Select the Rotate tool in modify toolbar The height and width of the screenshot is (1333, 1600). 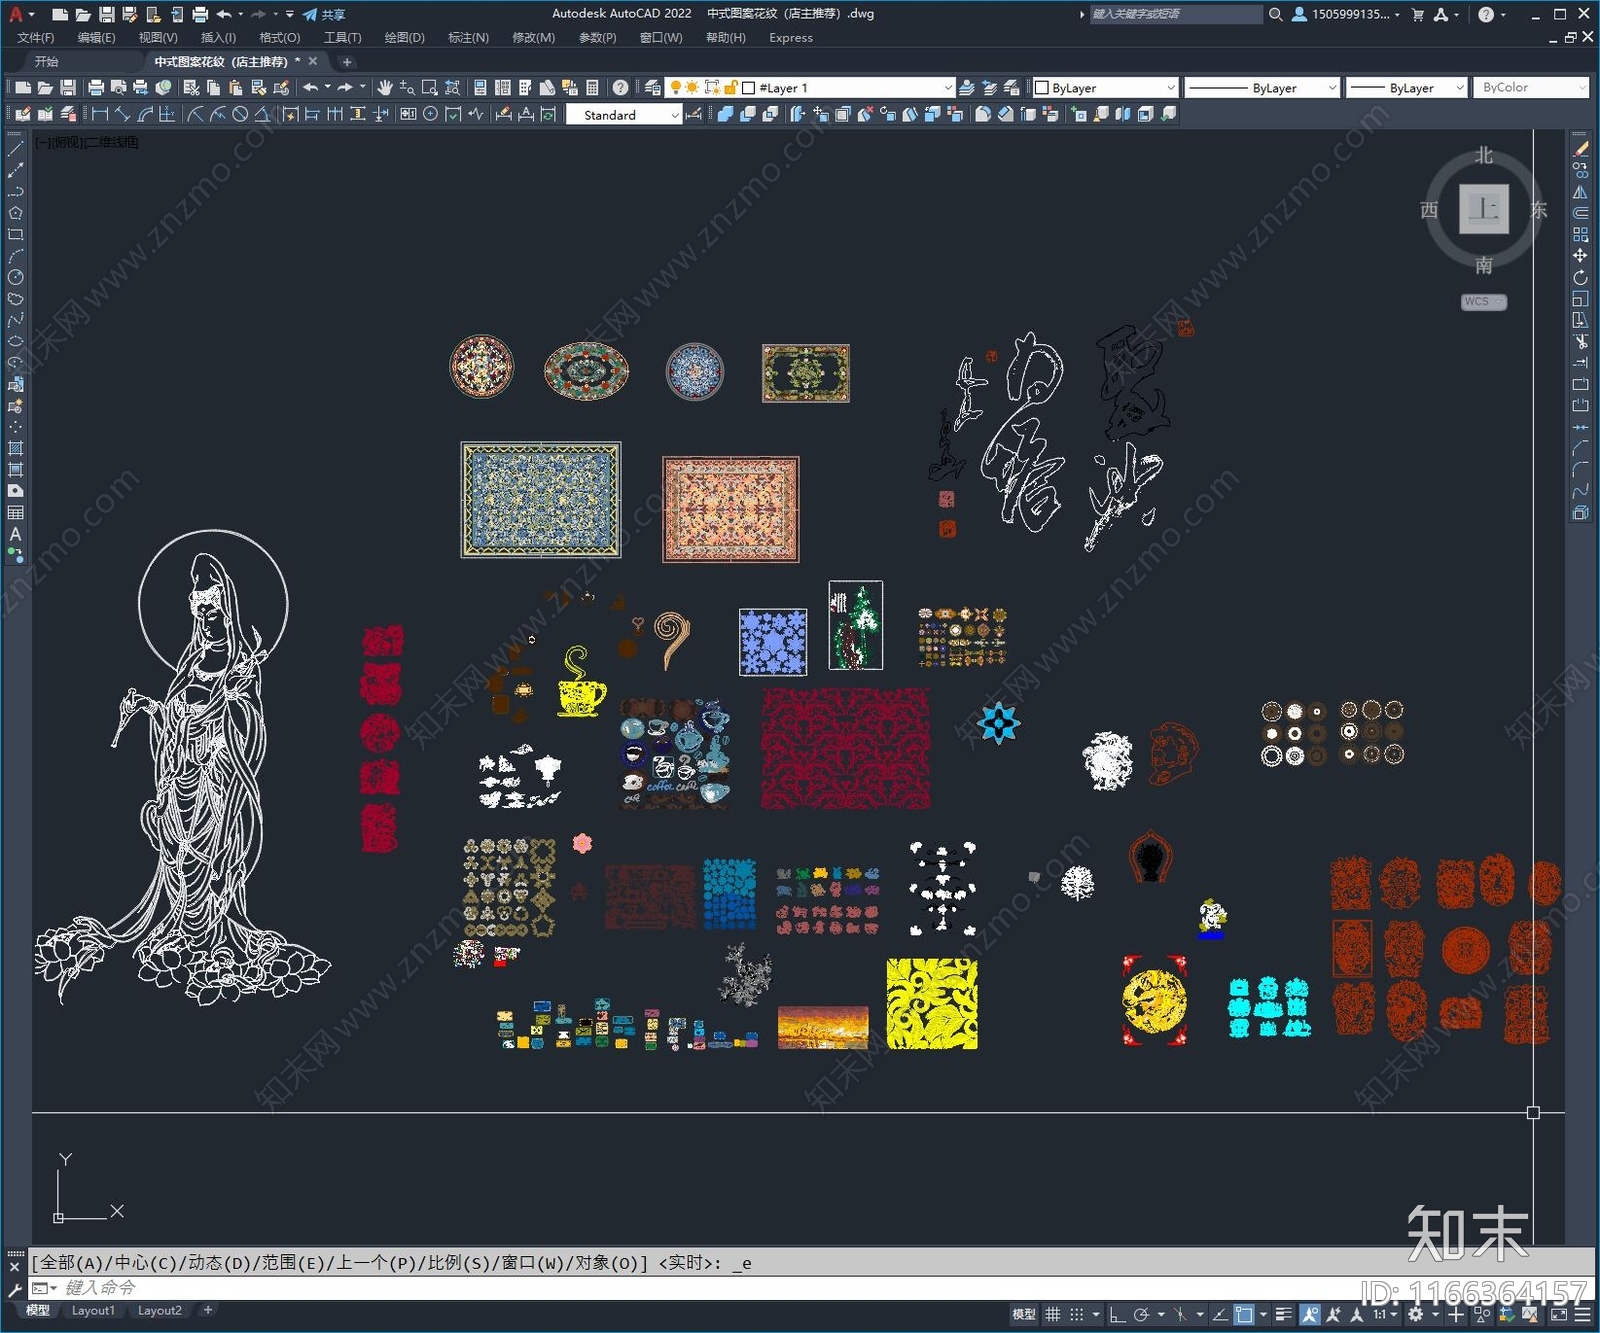click(x=1581, y=277)
